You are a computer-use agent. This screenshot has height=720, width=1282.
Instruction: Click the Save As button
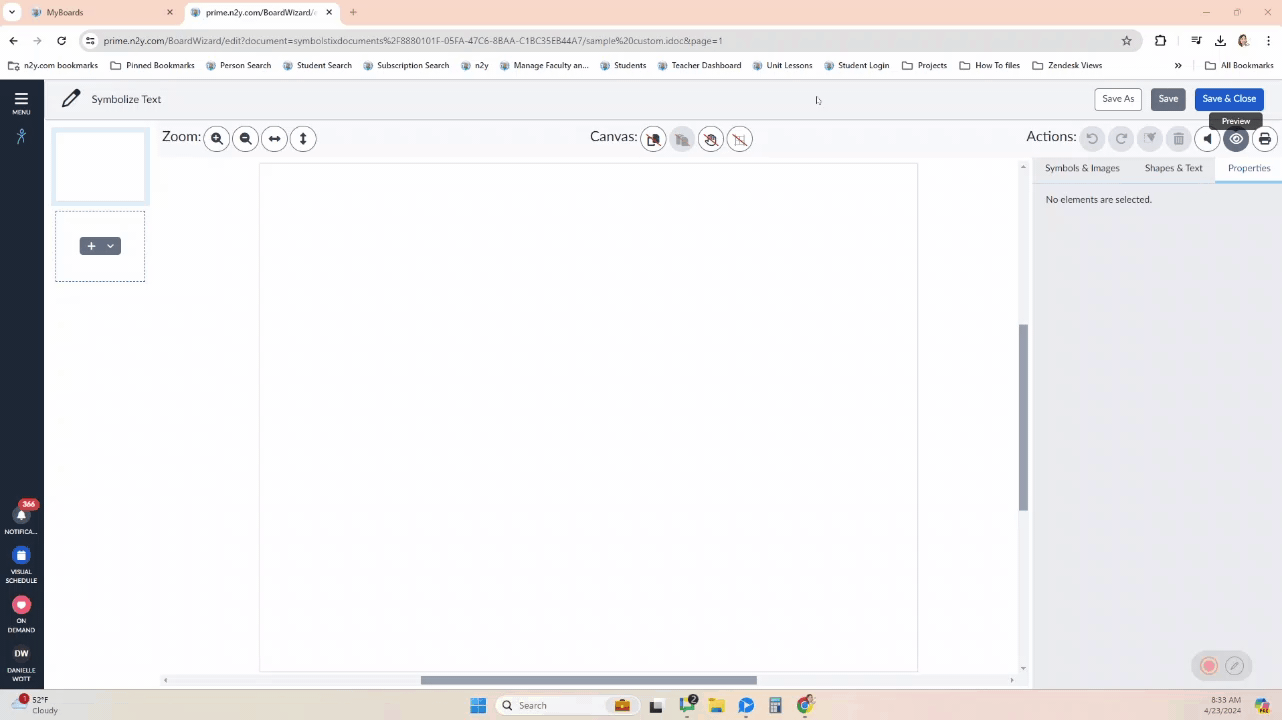click(x=1118, y=99)
